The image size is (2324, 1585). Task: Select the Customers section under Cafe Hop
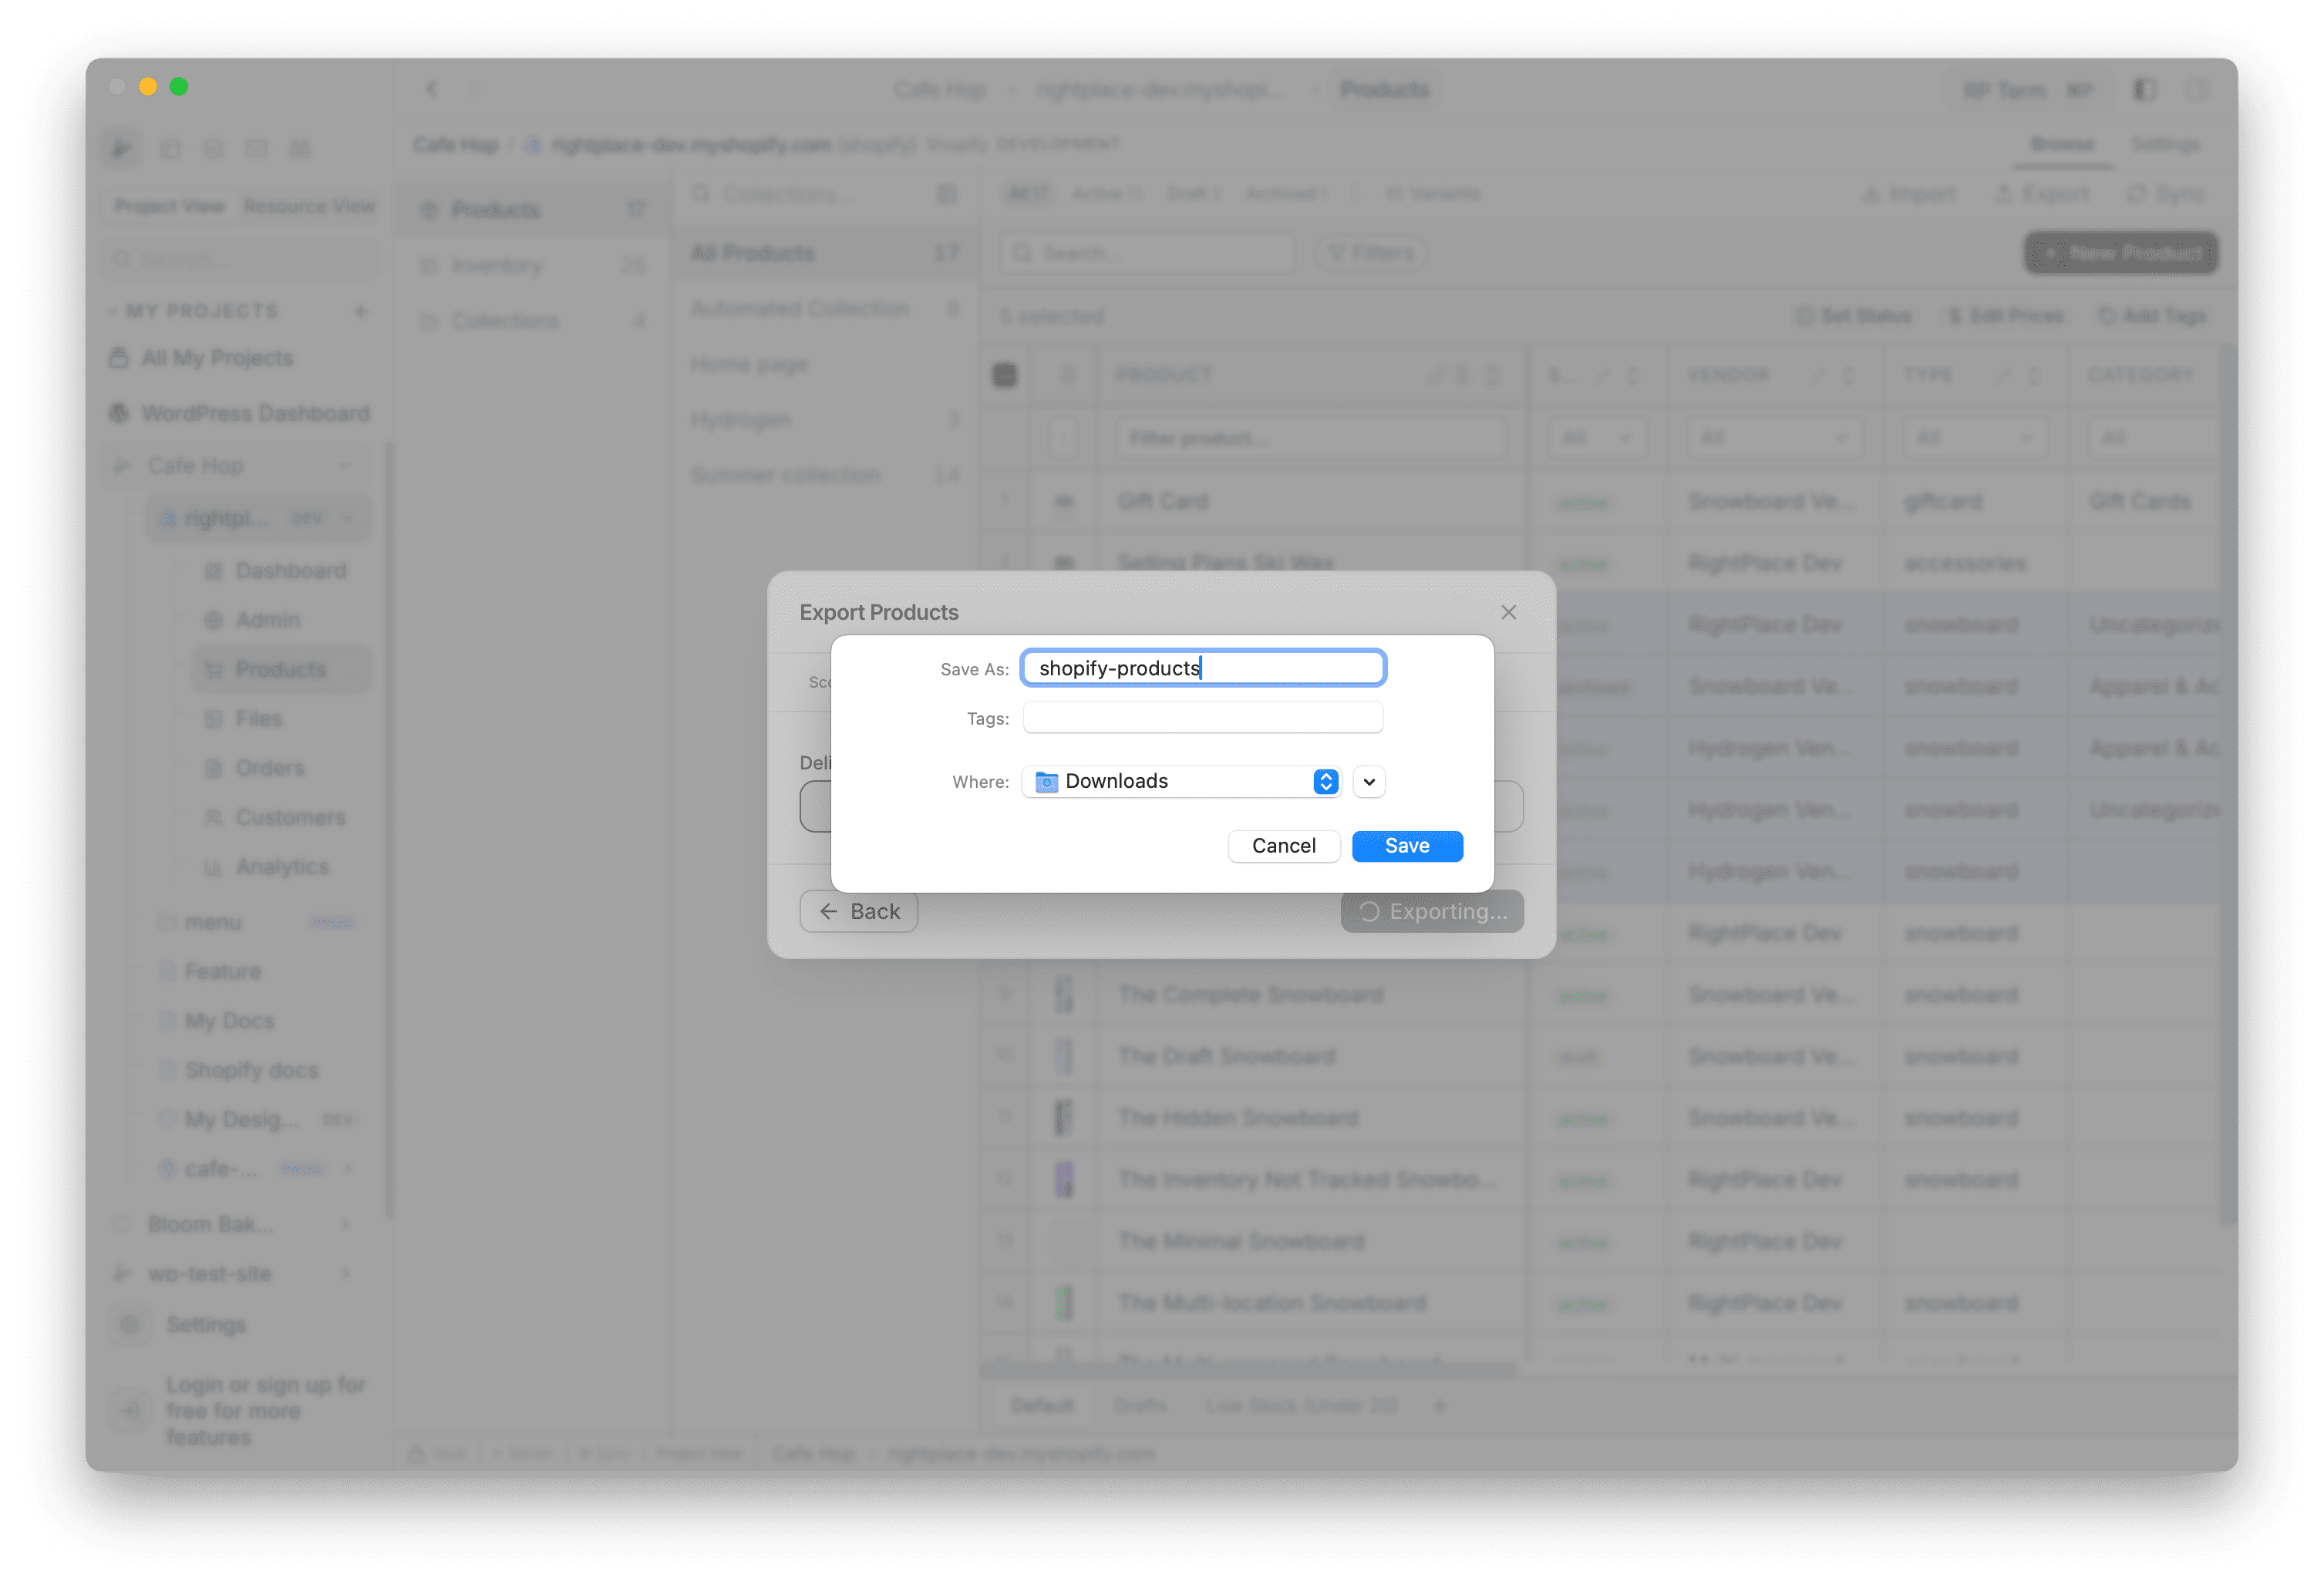click(291, 817)
